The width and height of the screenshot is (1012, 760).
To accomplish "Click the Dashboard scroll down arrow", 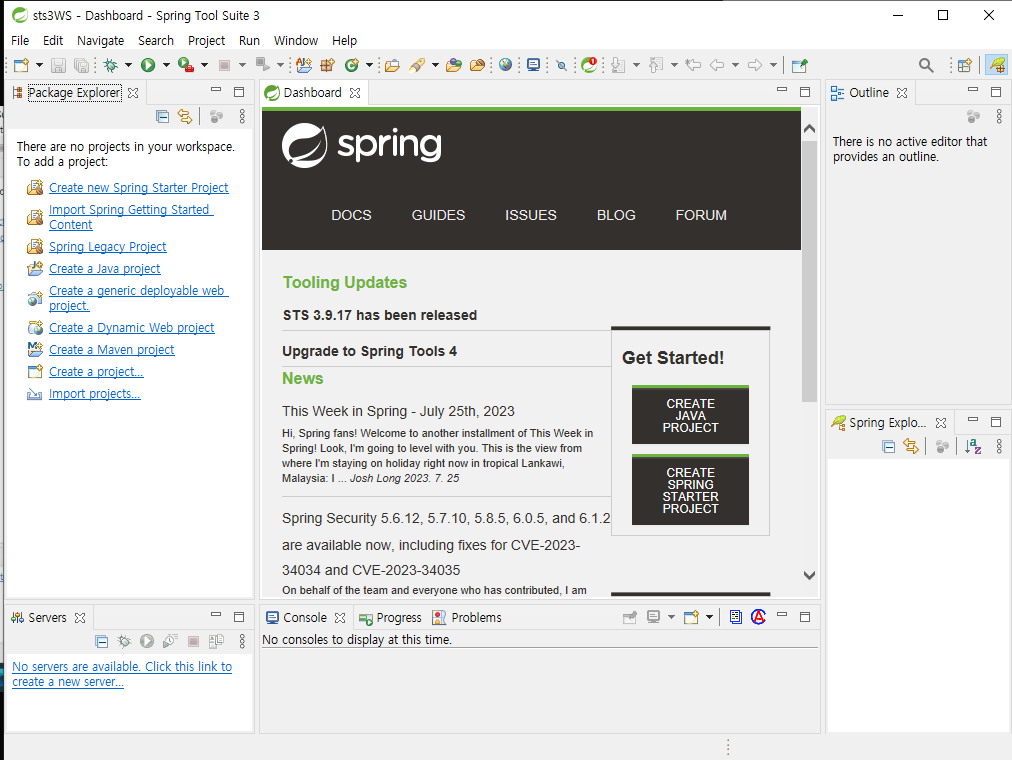I will click(x=809, y=575).
